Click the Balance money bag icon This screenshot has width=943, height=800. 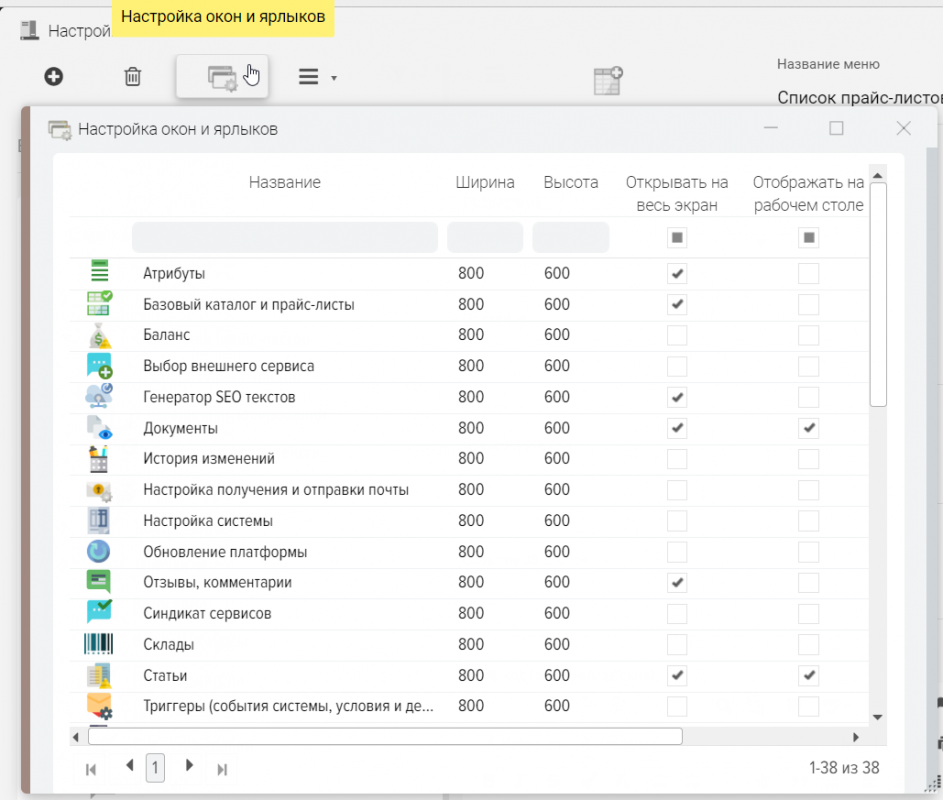pos(99,335)
